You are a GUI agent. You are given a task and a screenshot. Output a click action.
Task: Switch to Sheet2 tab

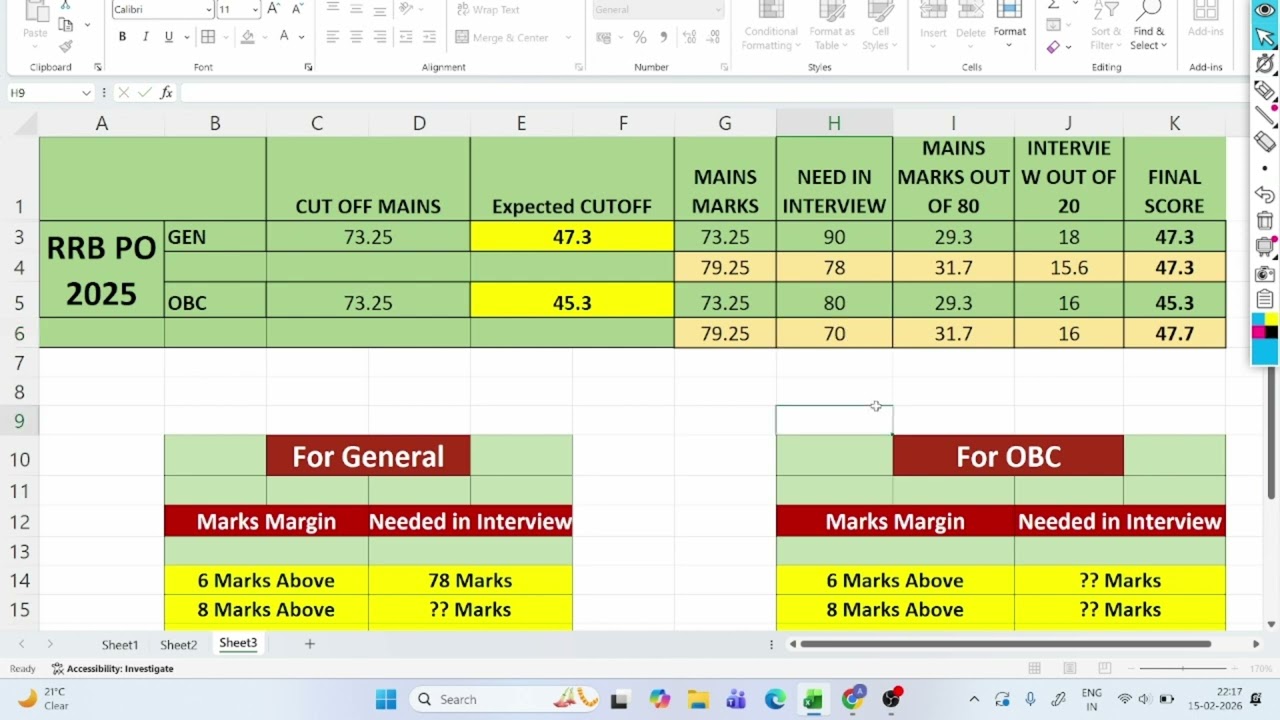pyautogui.click(x=178, y=645)
